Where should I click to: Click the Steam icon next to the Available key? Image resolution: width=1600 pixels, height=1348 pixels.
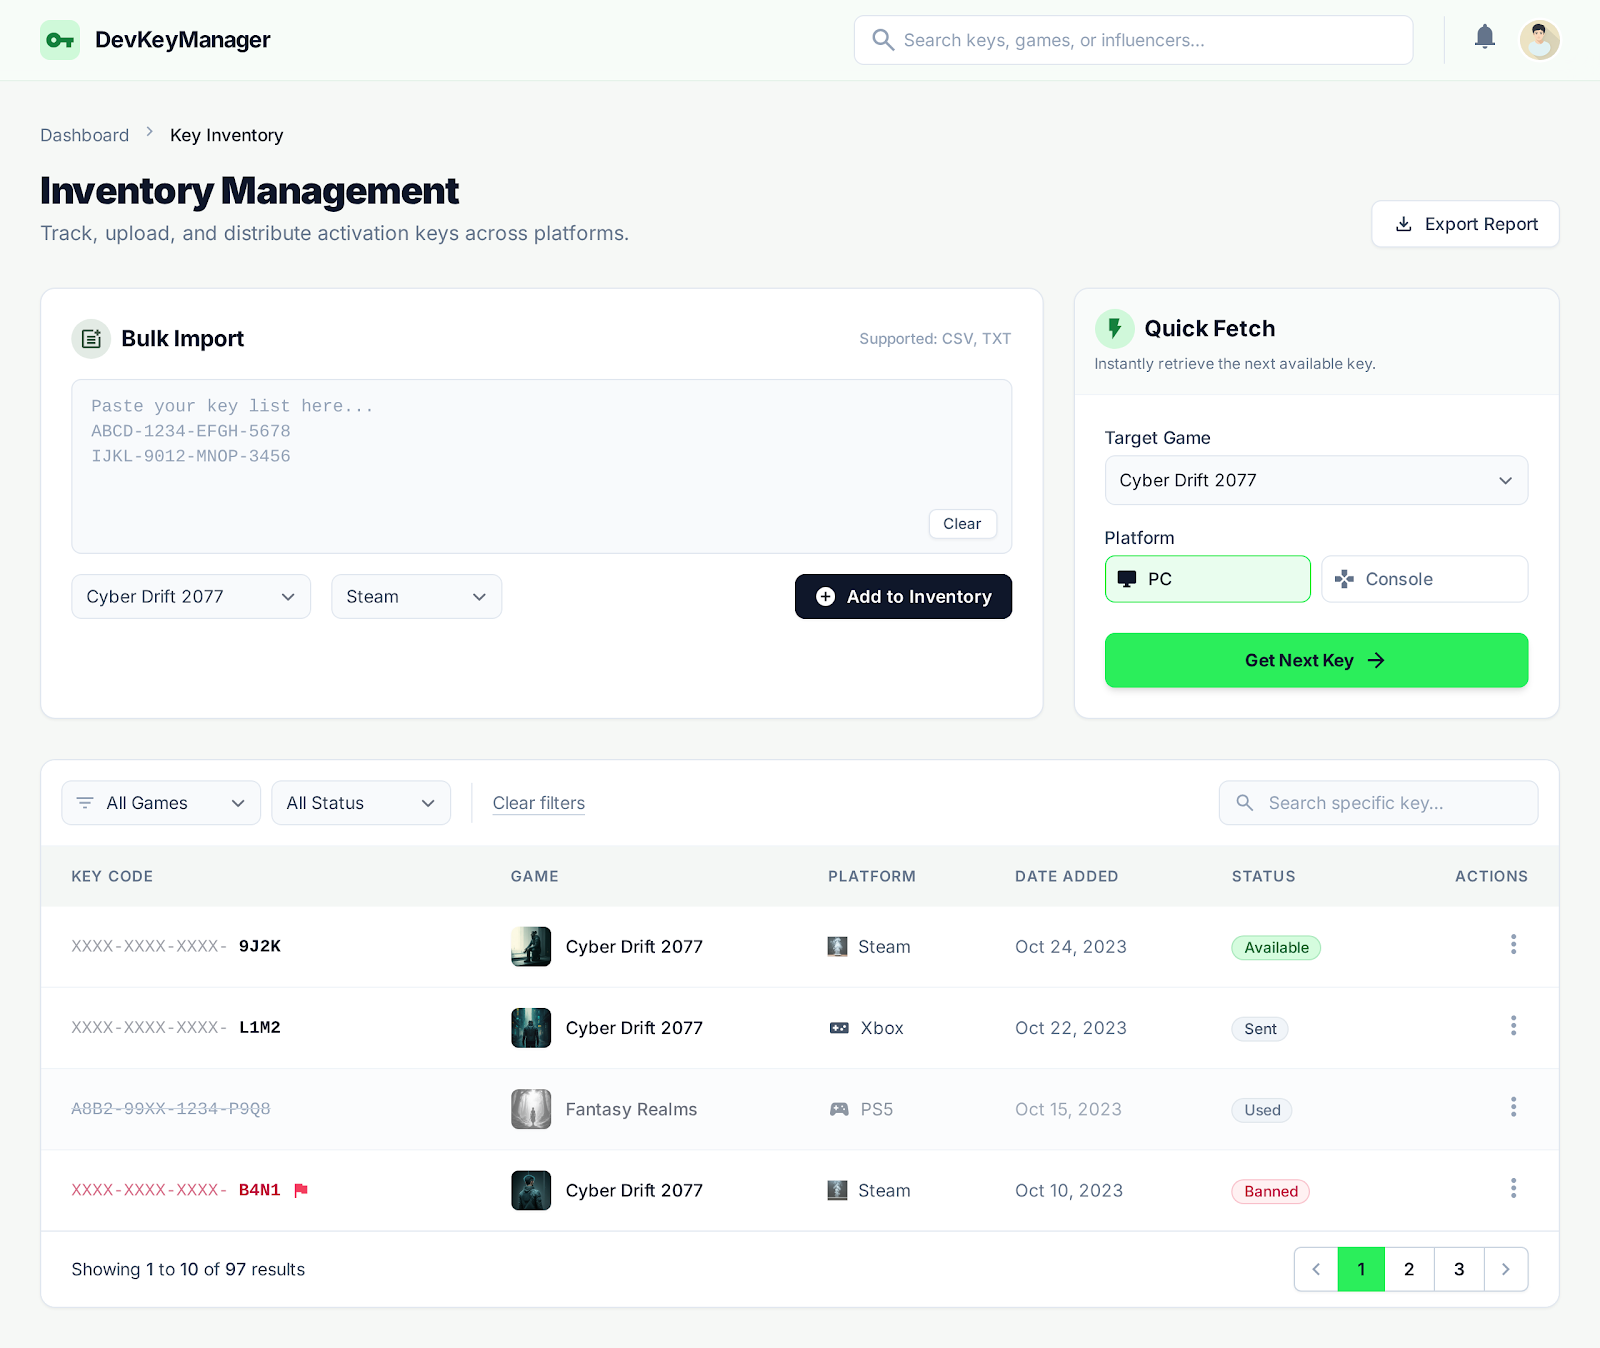click(x=837, y=946)
